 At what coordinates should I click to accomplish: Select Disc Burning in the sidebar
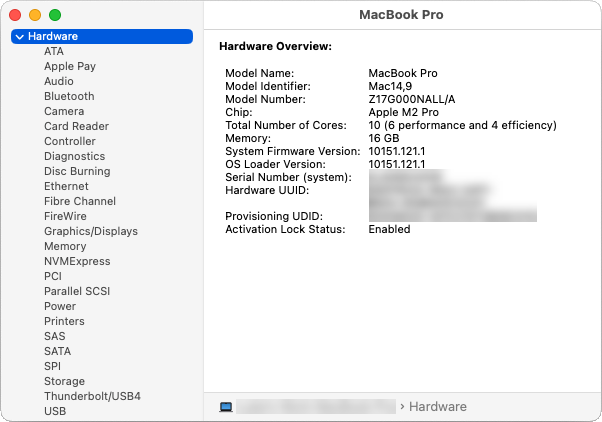click(77, 171)
